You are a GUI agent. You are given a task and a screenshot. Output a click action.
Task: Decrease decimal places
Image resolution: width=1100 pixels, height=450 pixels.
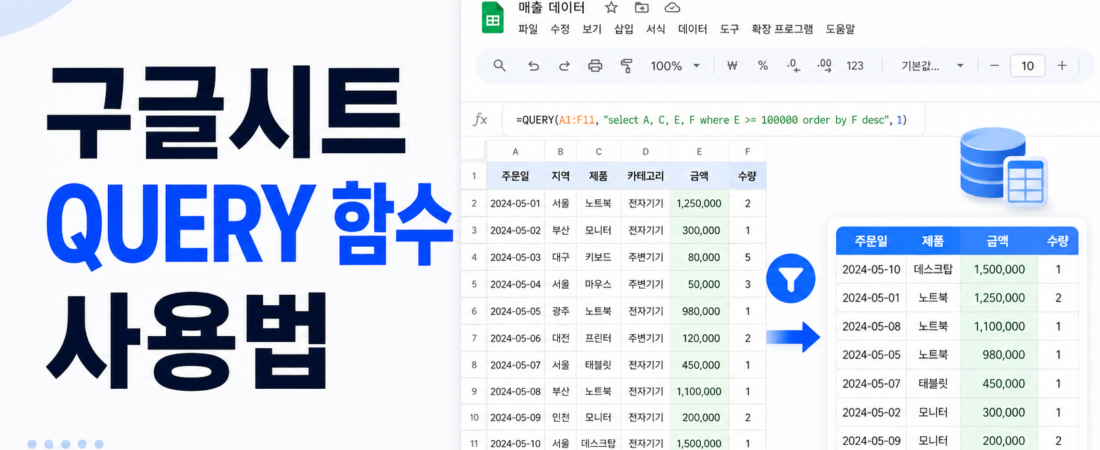tap(793, 65)
